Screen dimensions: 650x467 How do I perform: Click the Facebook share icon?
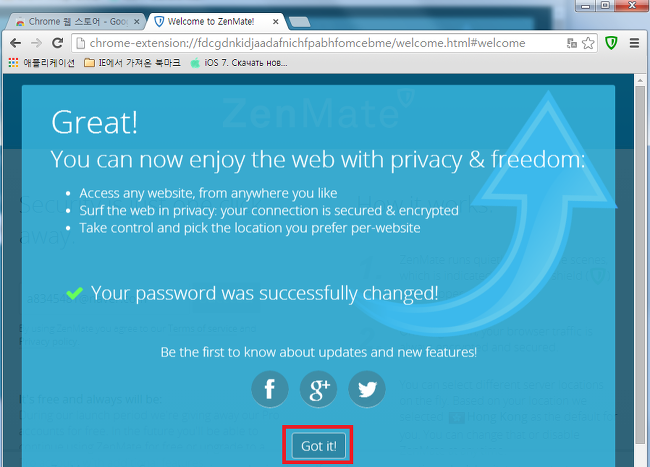[270, 389]
